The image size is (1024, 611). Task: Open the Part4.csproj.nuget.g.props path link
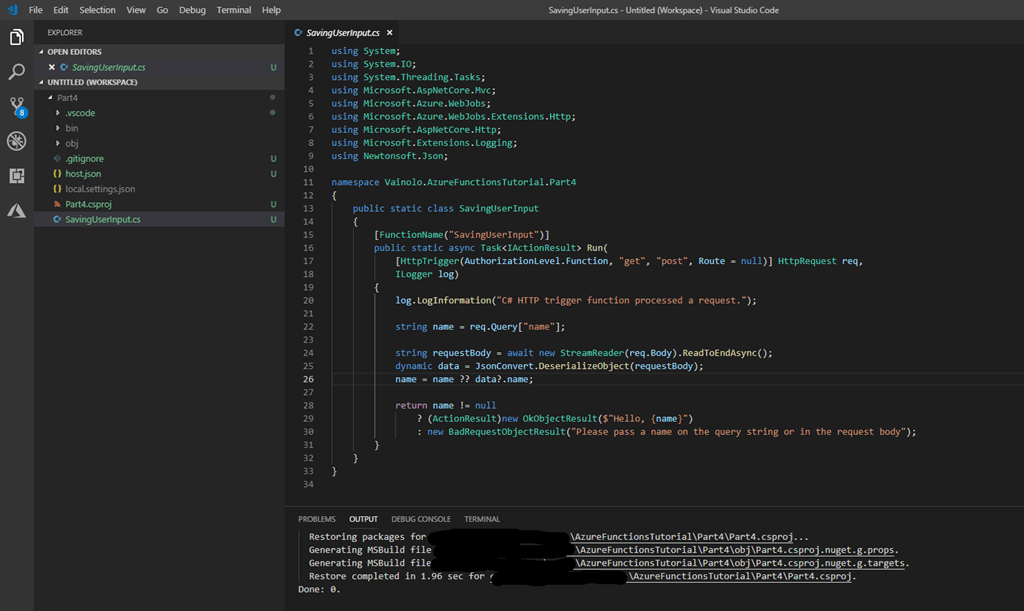(734, 550)
